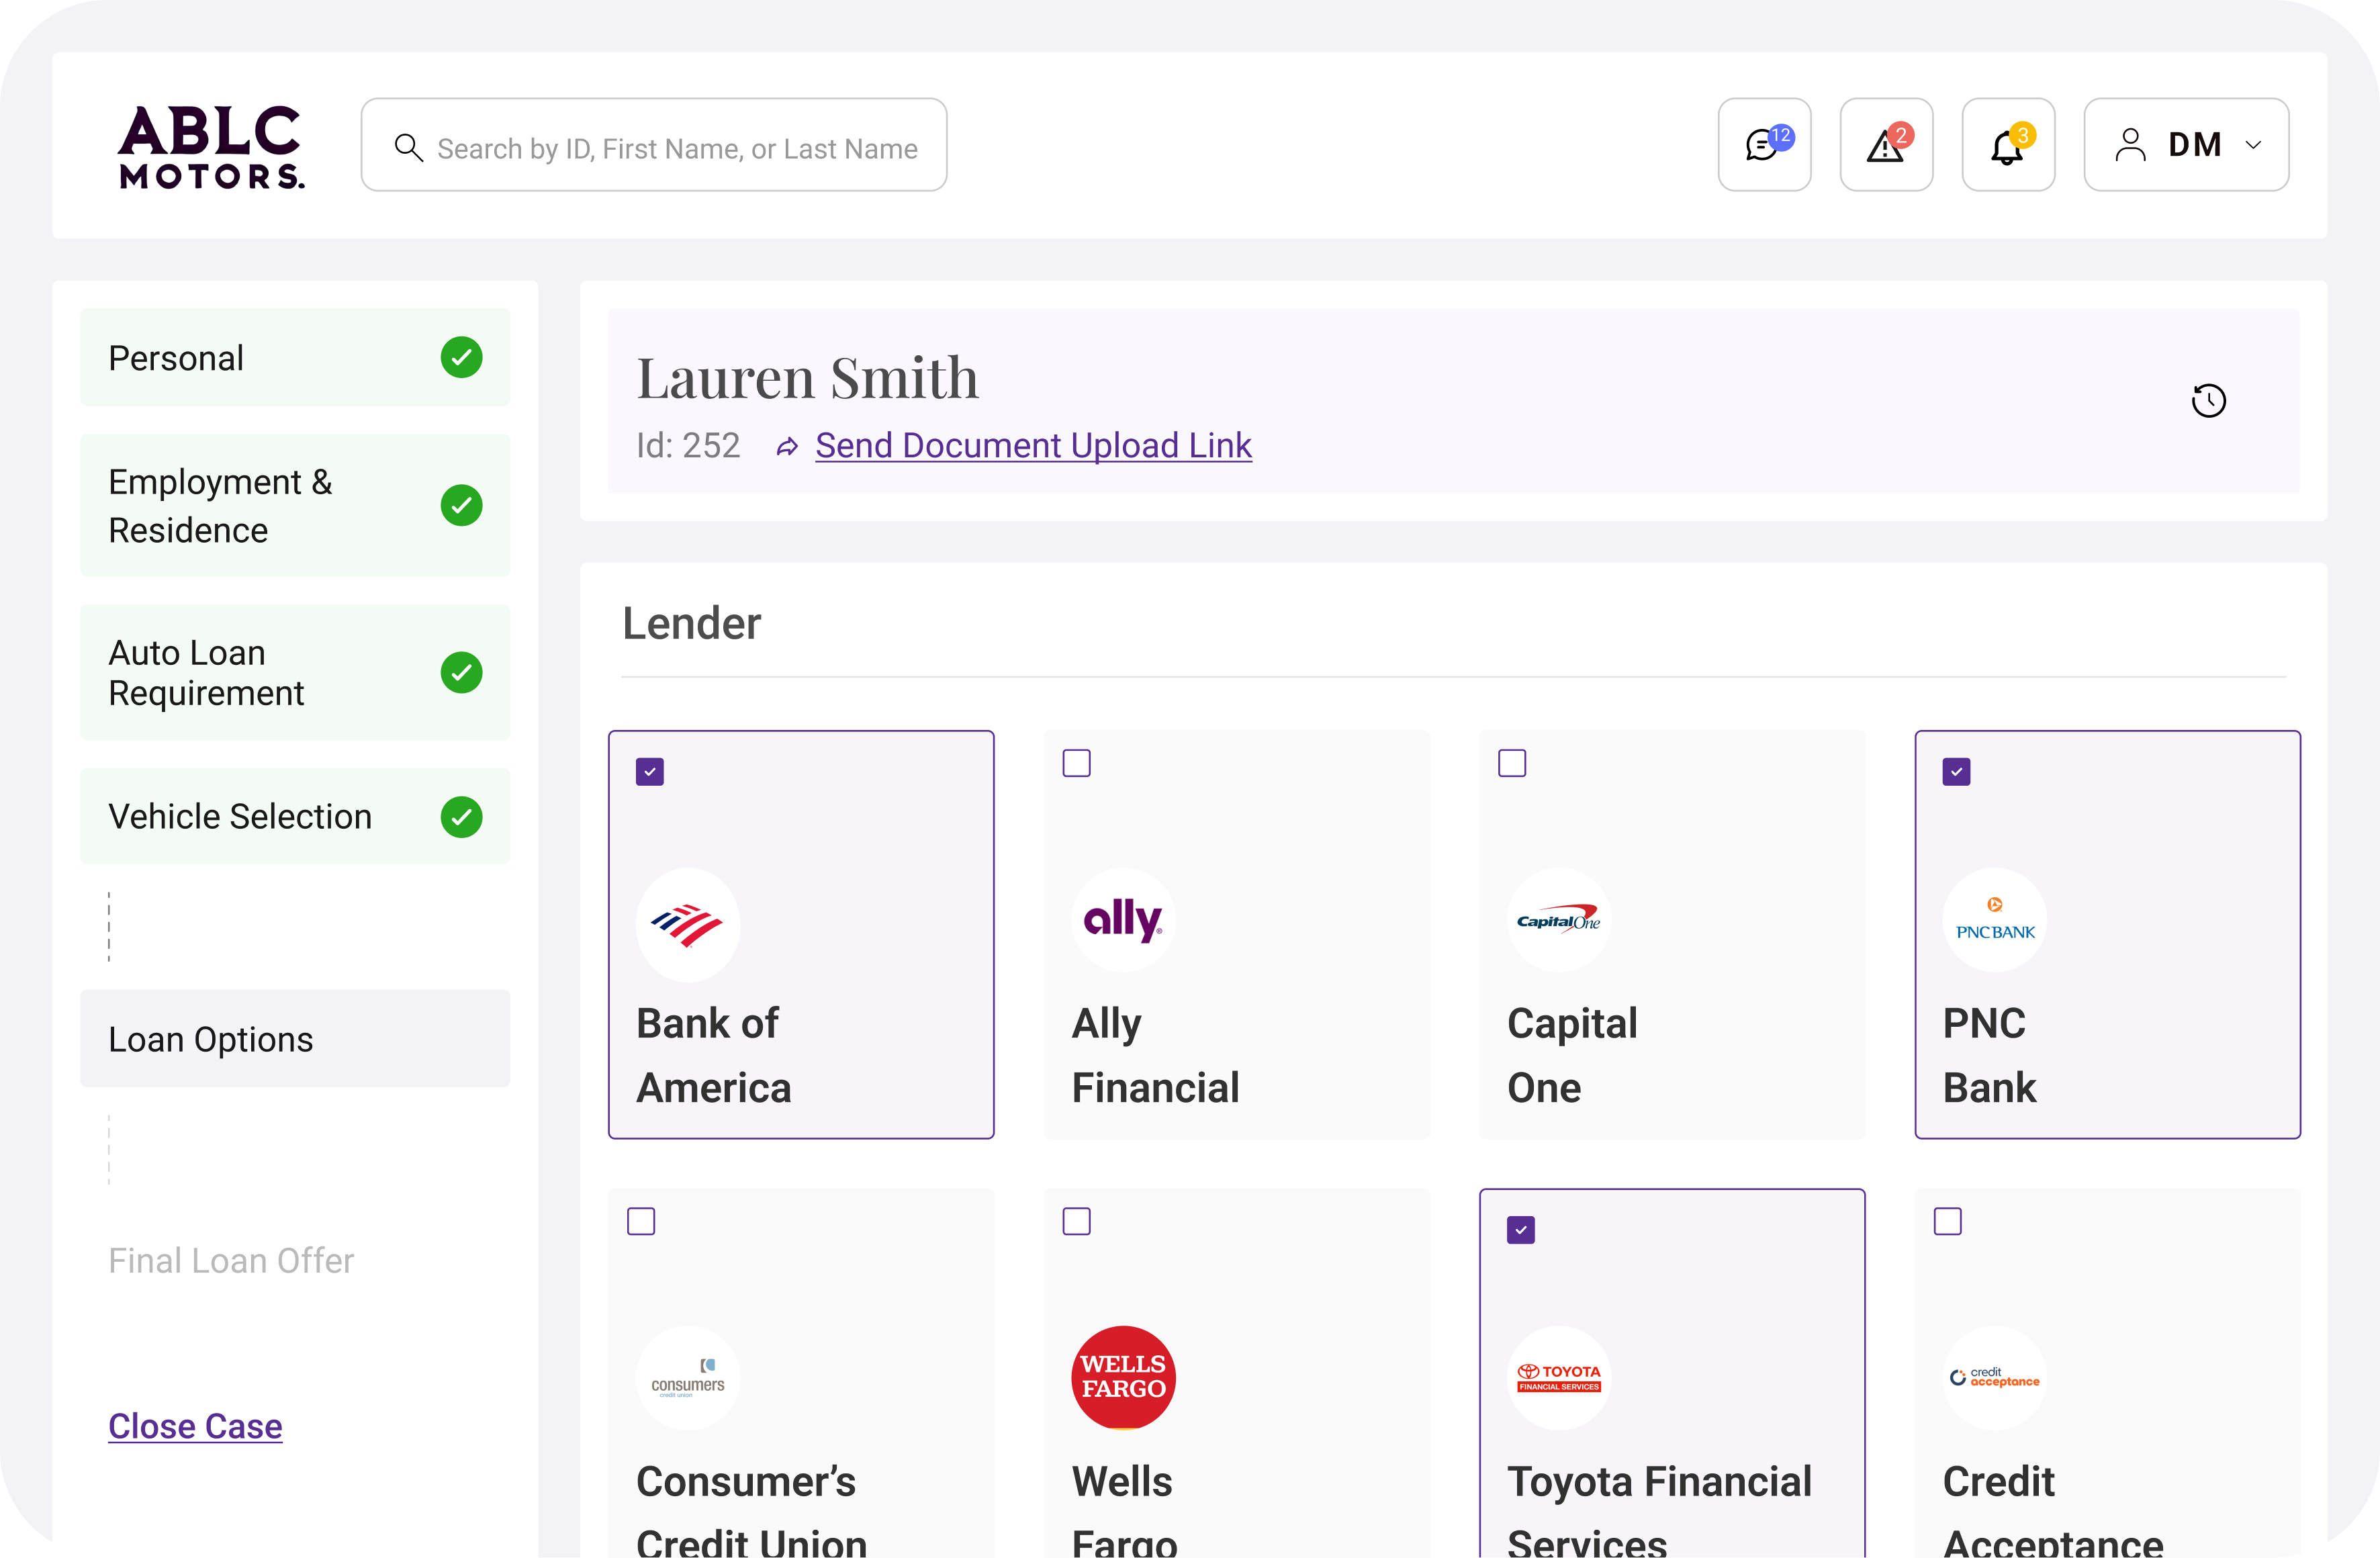Click the Ally Financial logo

click(1123, 919)
